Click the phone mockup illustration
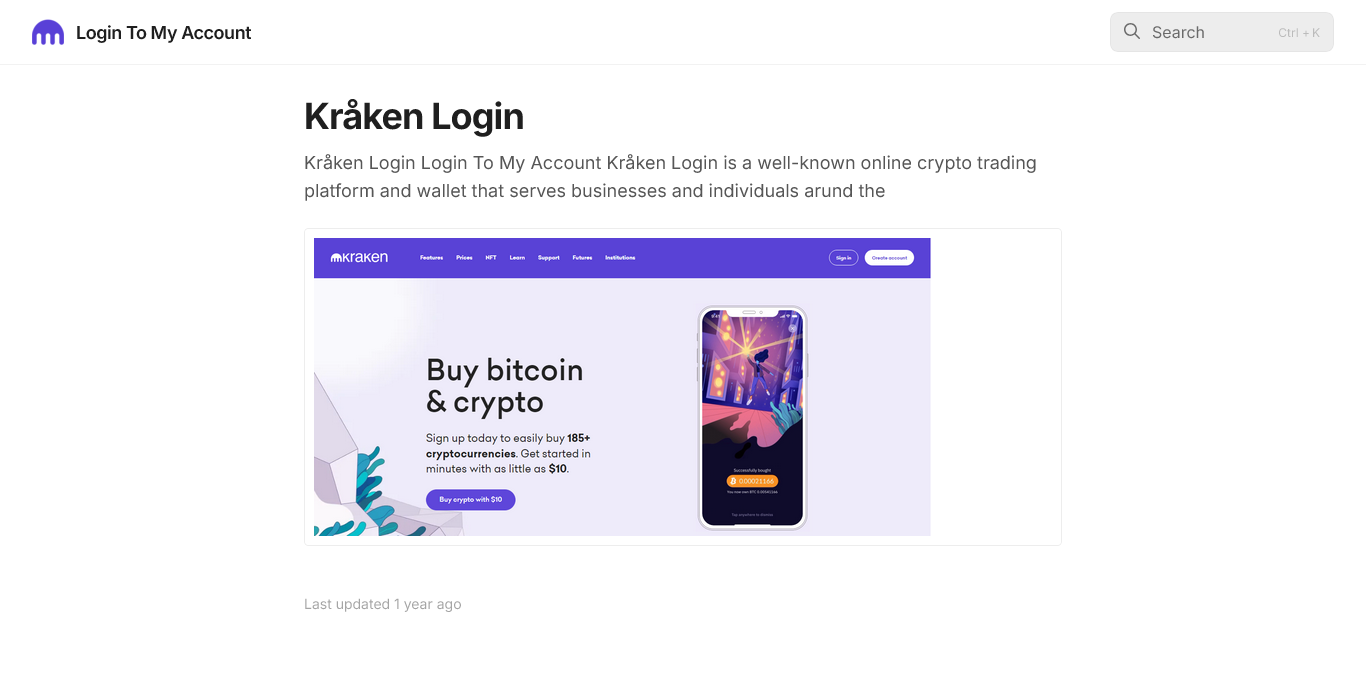1366x683 pixels. [x=752, y=417]
